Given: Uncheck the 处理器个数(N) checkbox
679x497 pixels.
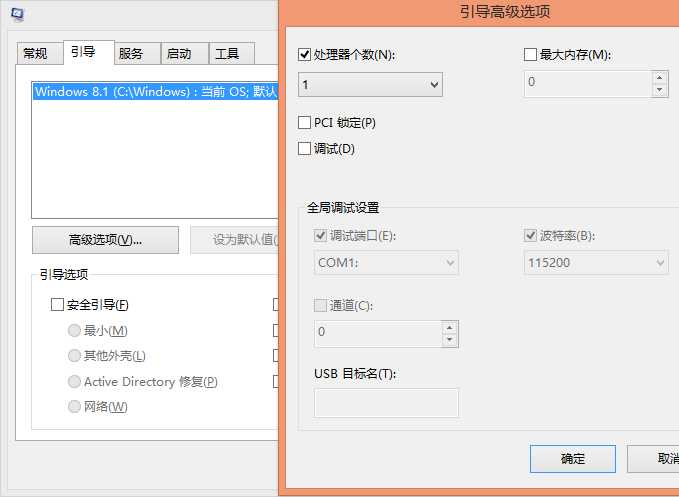Looking at the screenshot, I should click(304, 55).
